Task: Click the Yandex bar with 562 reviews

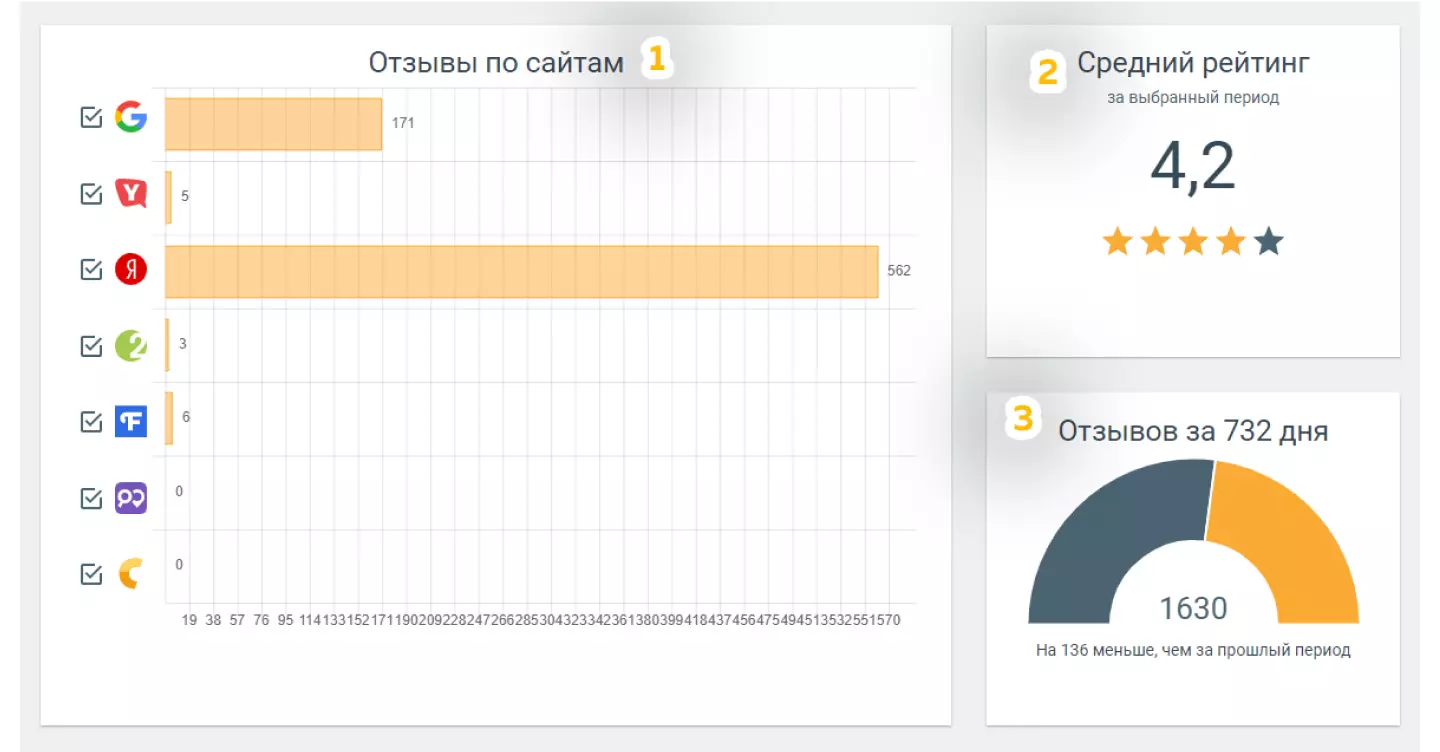Action: click(x=522, y=271)
